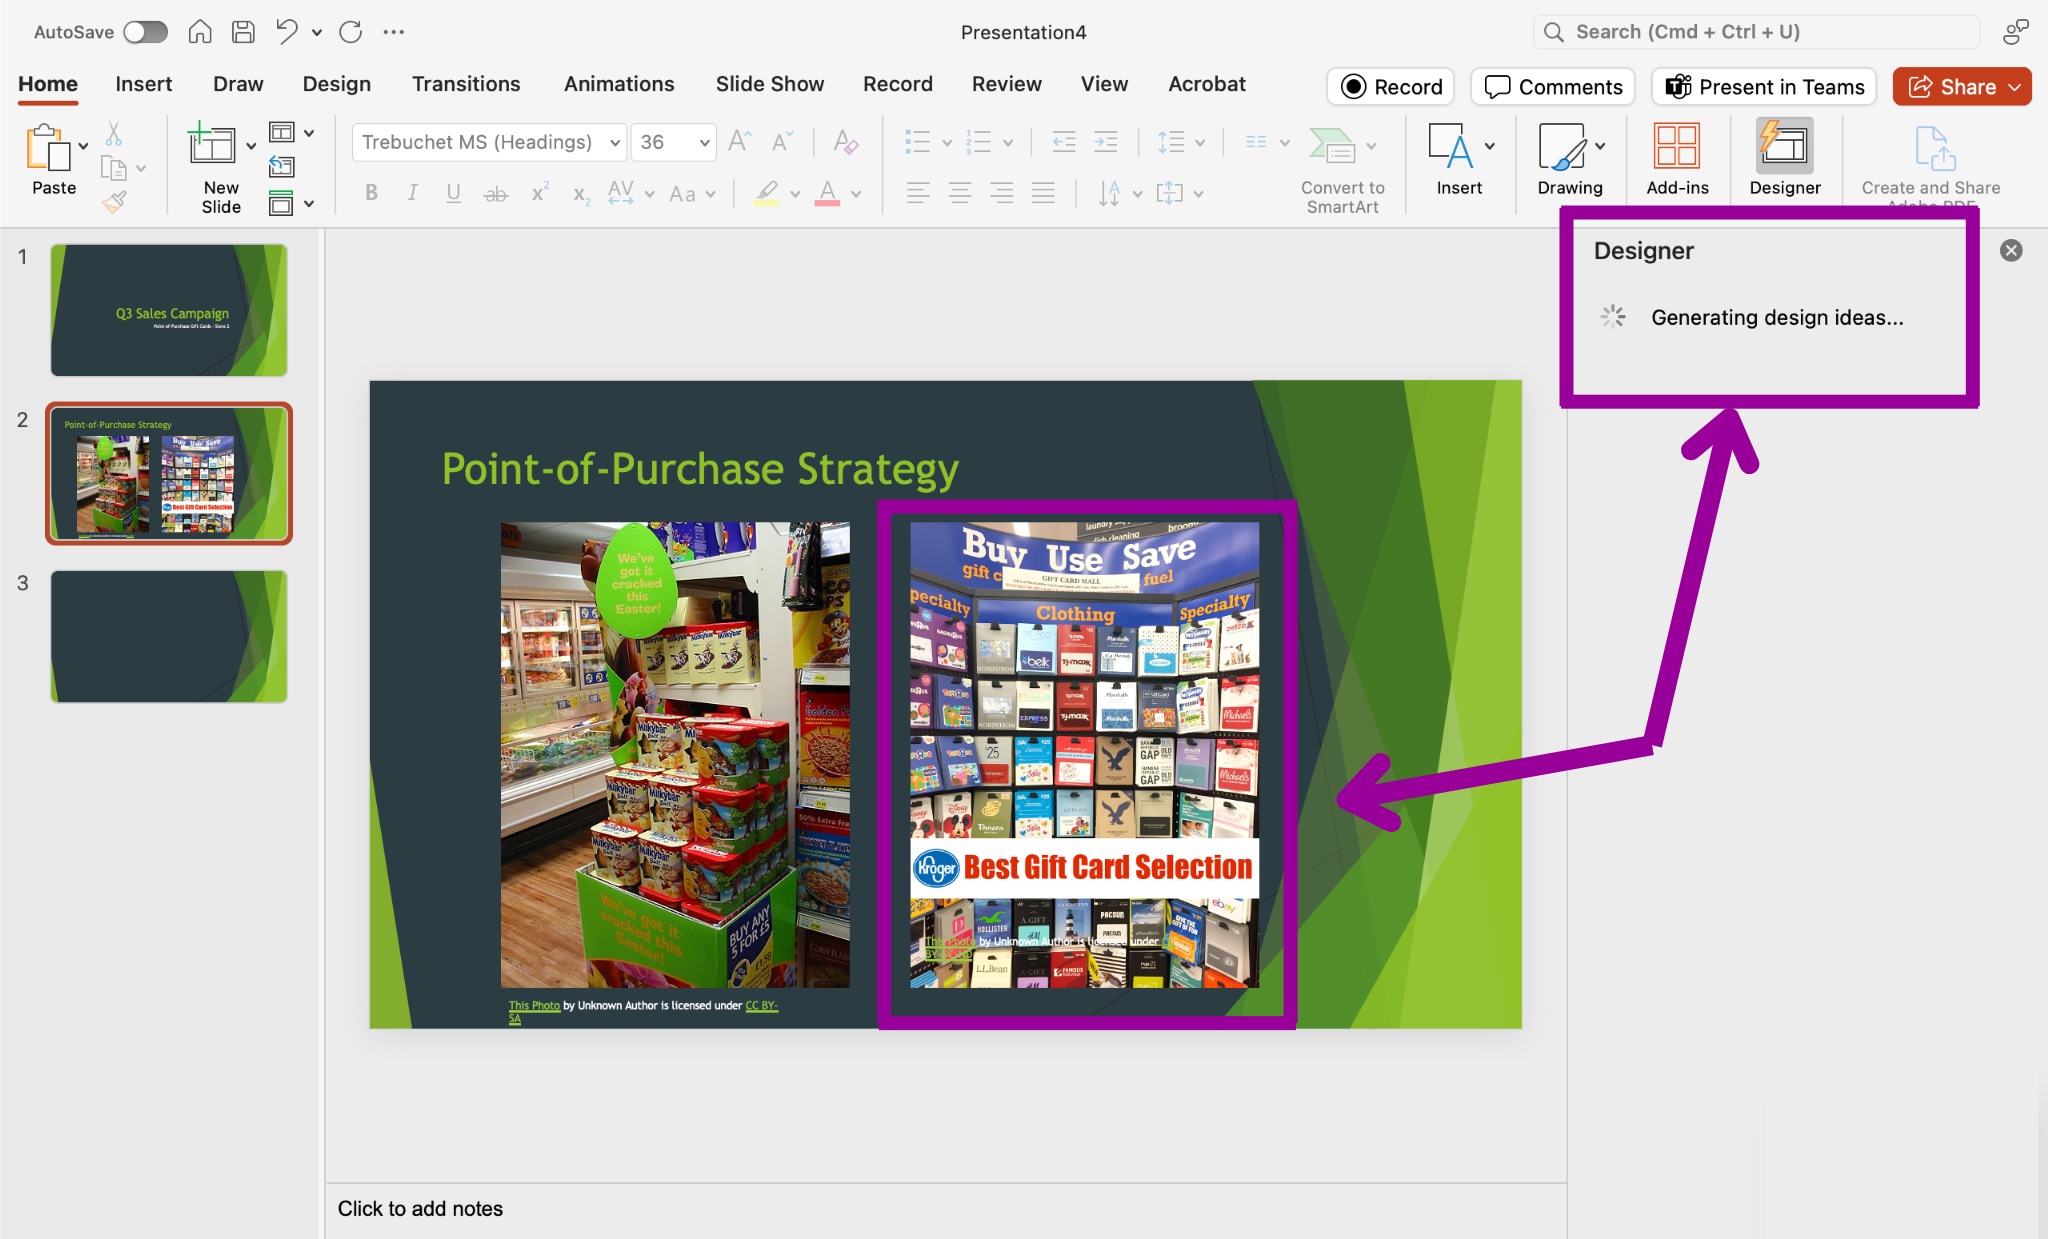Open the Draw tab
The height and width of the screenshot is (1239, 2048).
[238, 84]
